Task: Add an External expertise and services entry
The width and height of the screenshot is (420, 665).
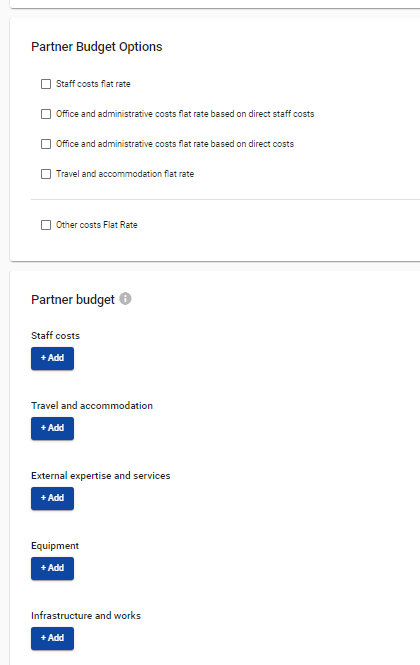Action: tap(52, 498)
